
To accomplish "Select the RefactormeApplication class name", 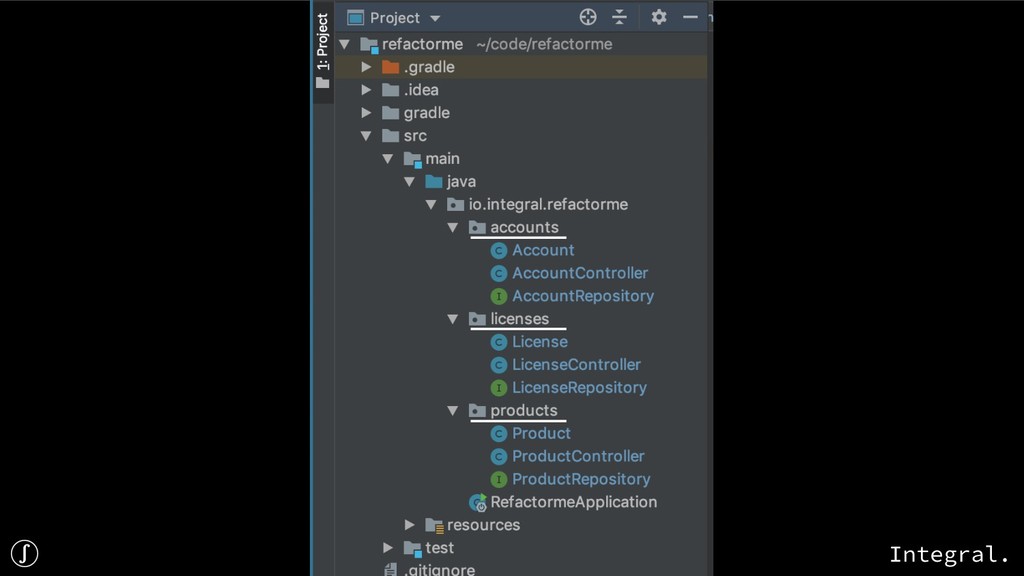I will [574, 502].
